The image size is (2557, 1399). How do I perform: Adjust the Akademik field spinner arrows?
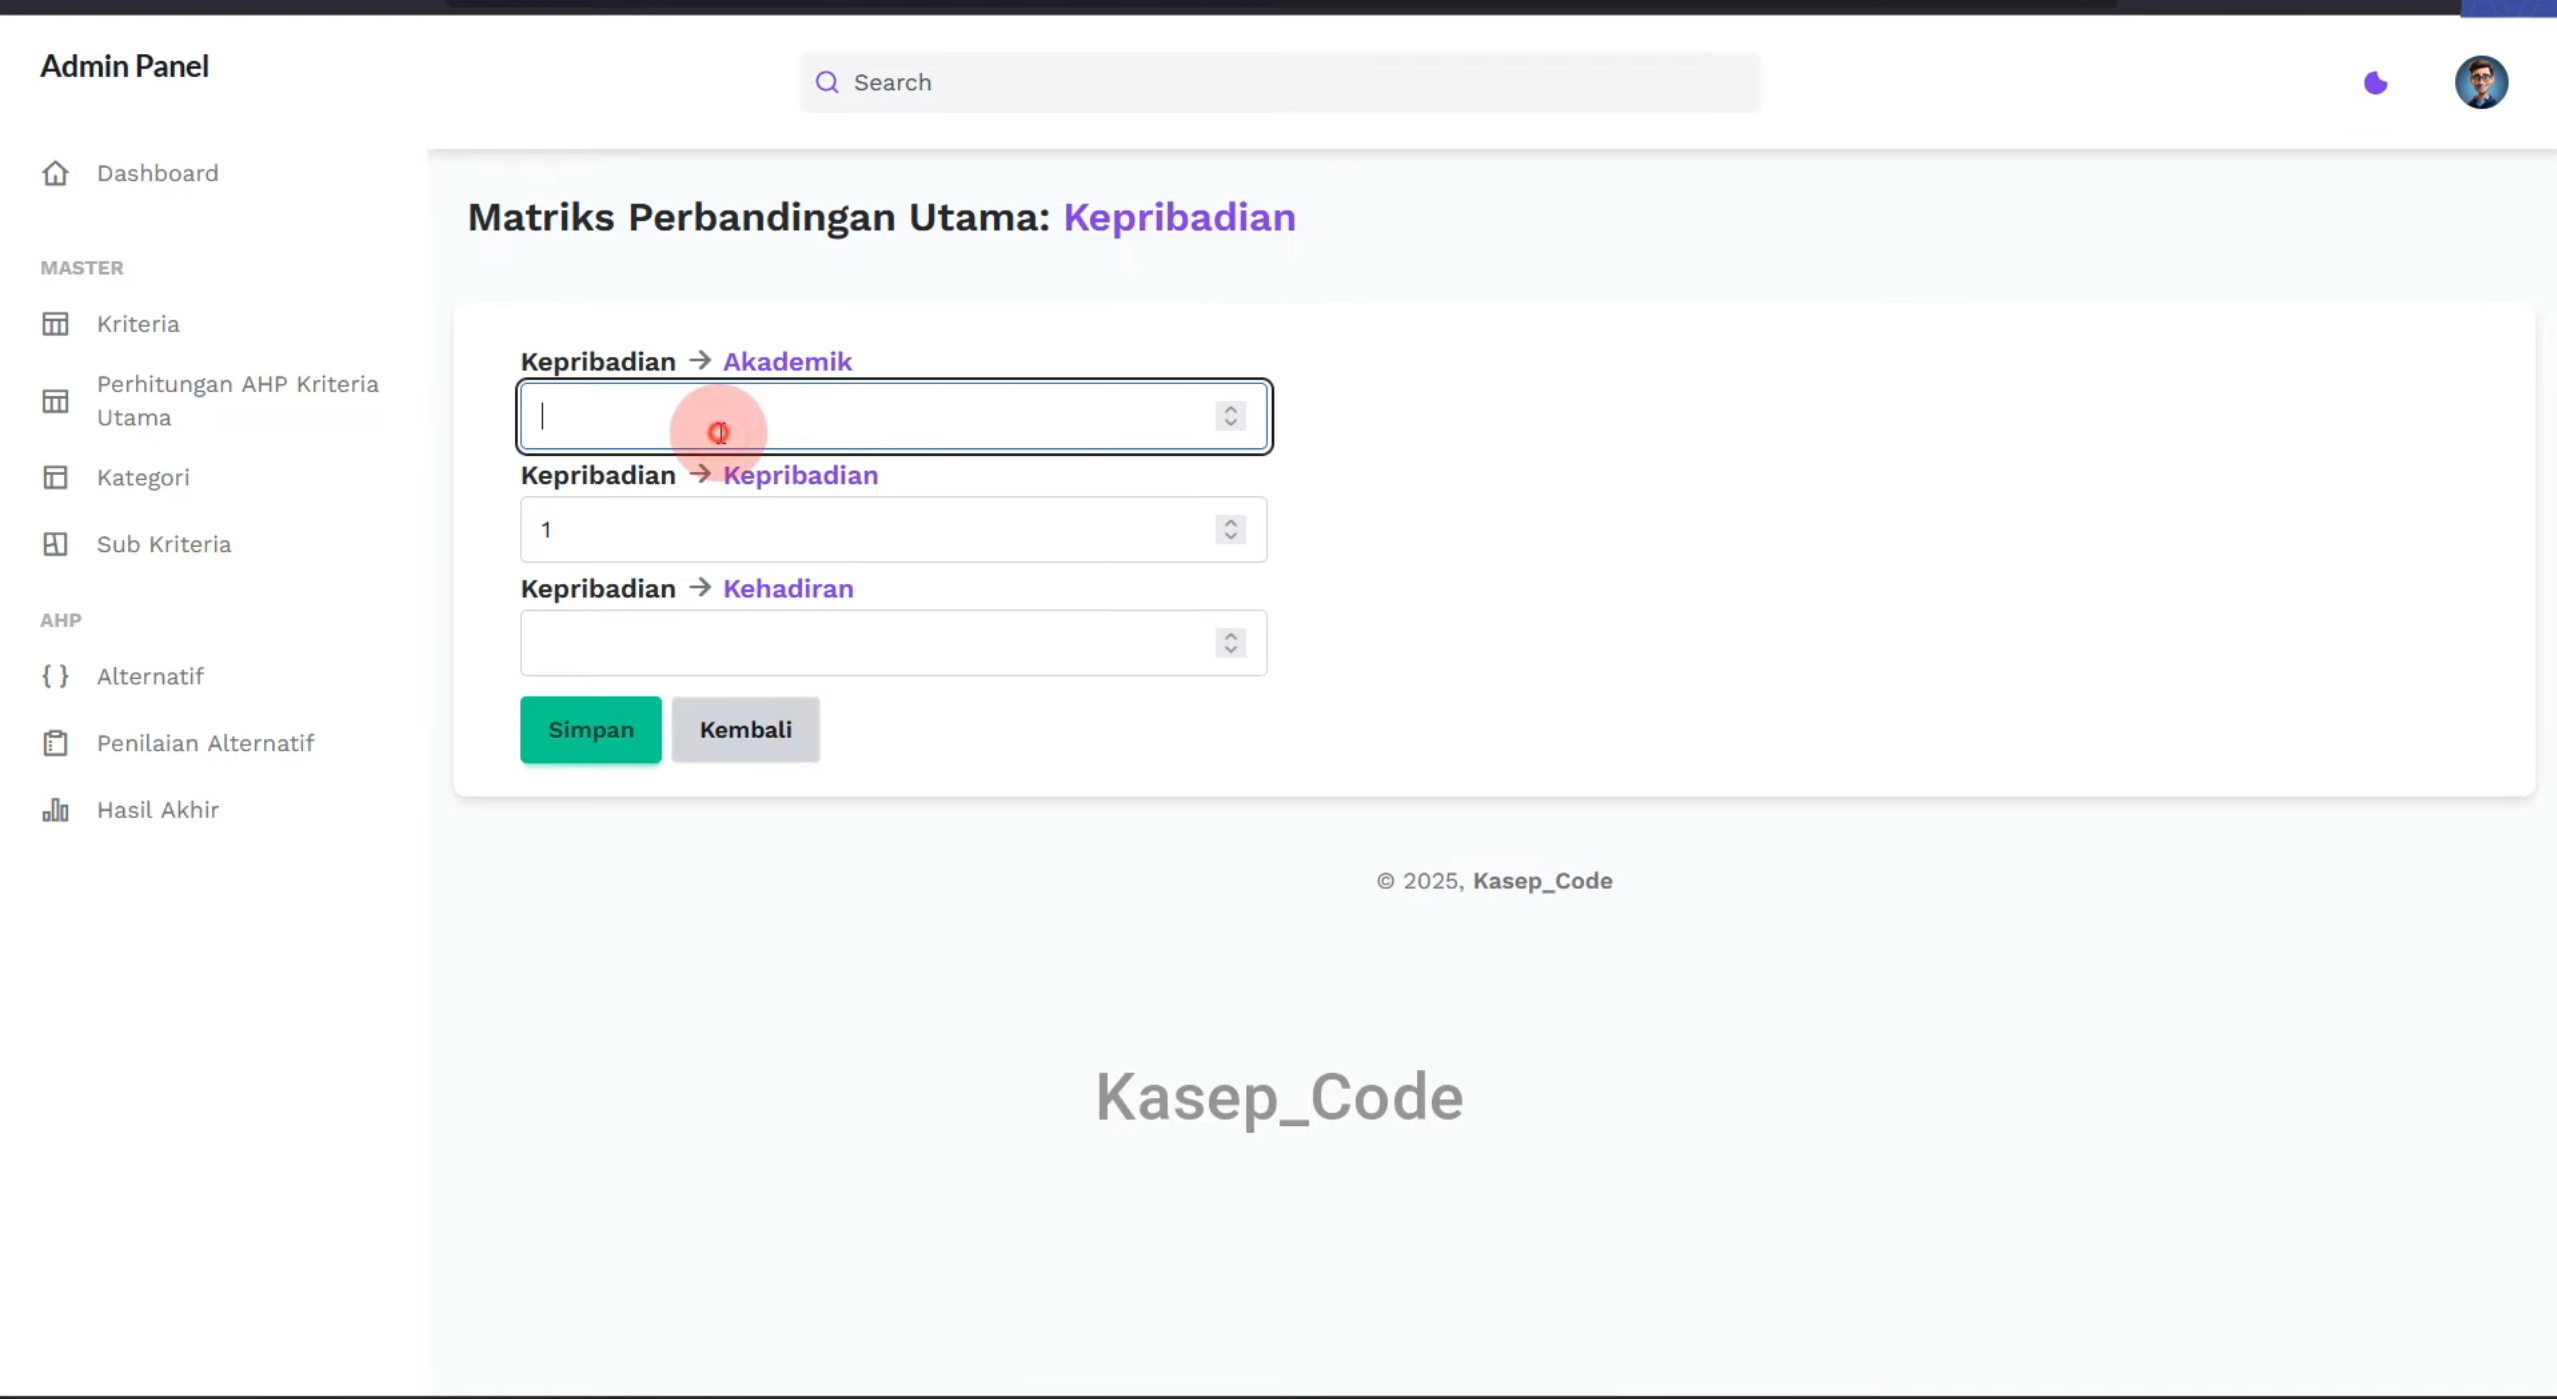[x=1230, y=416]
